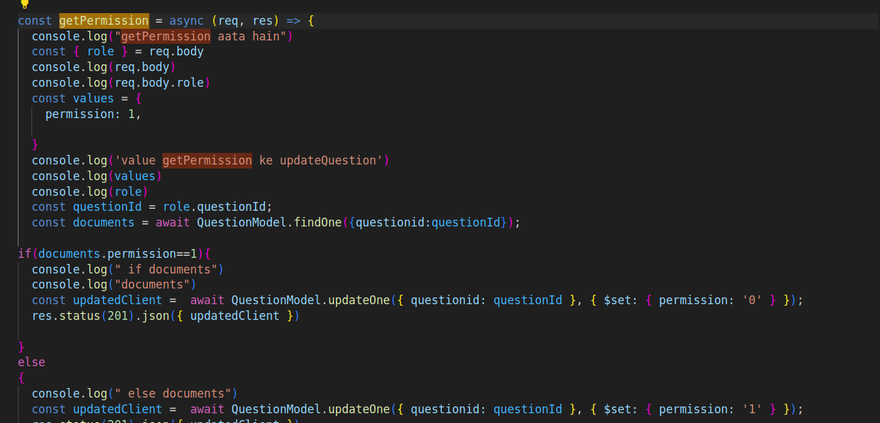Click the async keyword

coord(188,20)
